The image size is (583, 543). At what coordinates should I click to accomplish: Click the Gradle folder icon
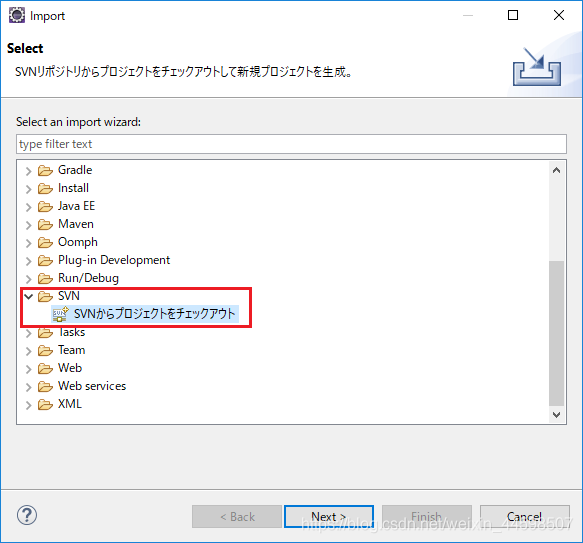[x=45, y=170]
